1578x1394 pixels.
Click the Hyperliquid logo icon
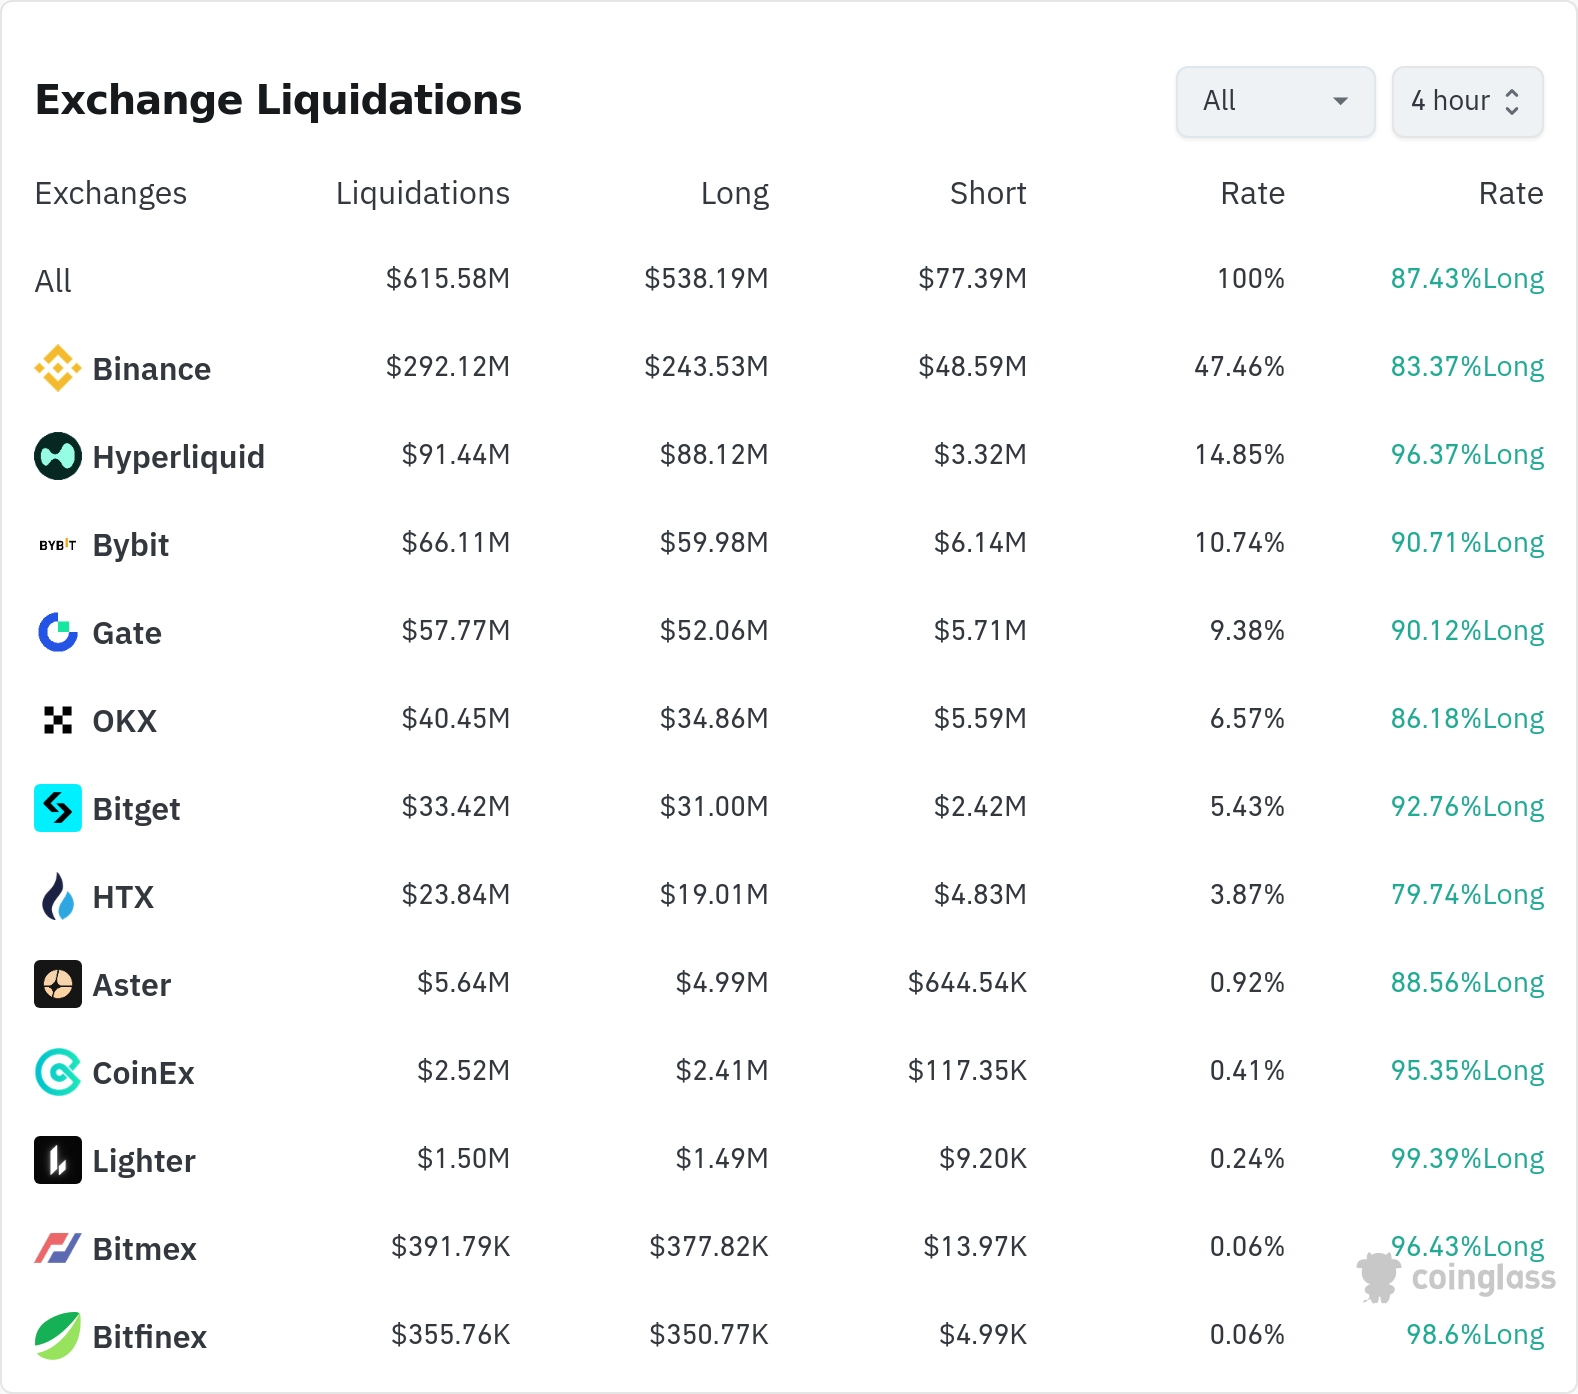[x=58, y=456]
